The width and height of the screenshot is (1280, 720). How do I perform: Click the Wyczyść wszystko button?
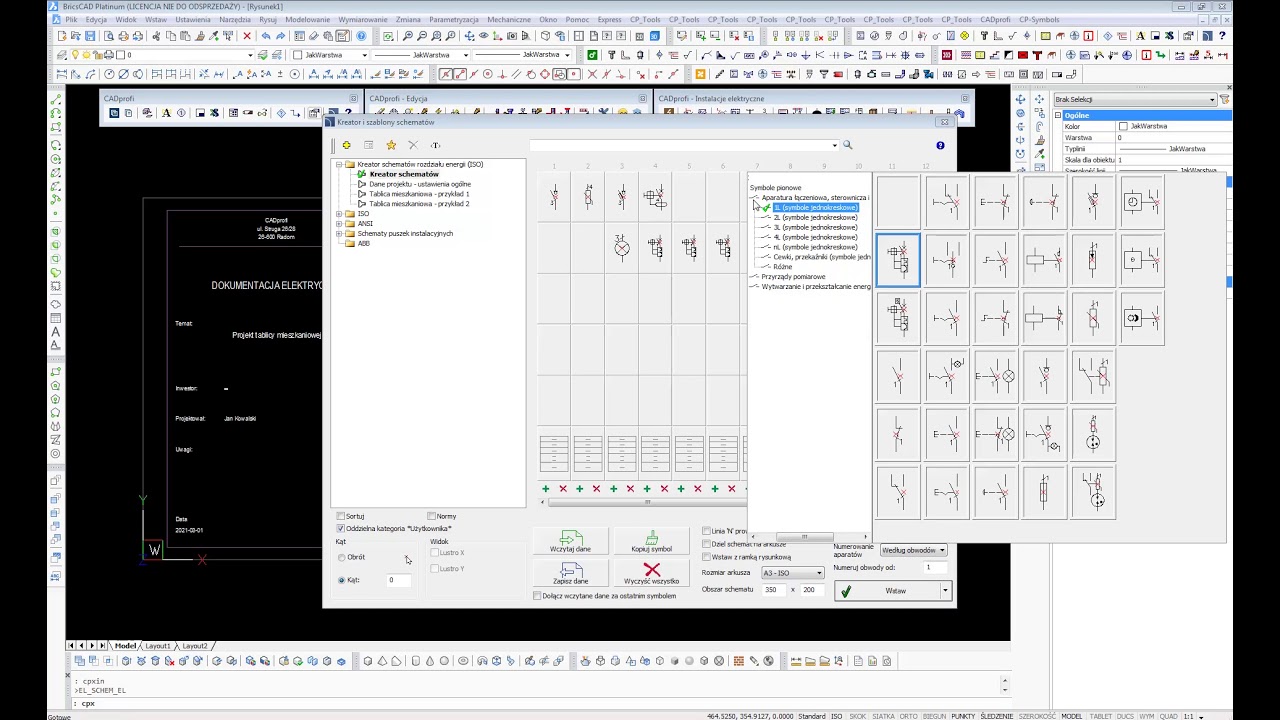(652, 574)
